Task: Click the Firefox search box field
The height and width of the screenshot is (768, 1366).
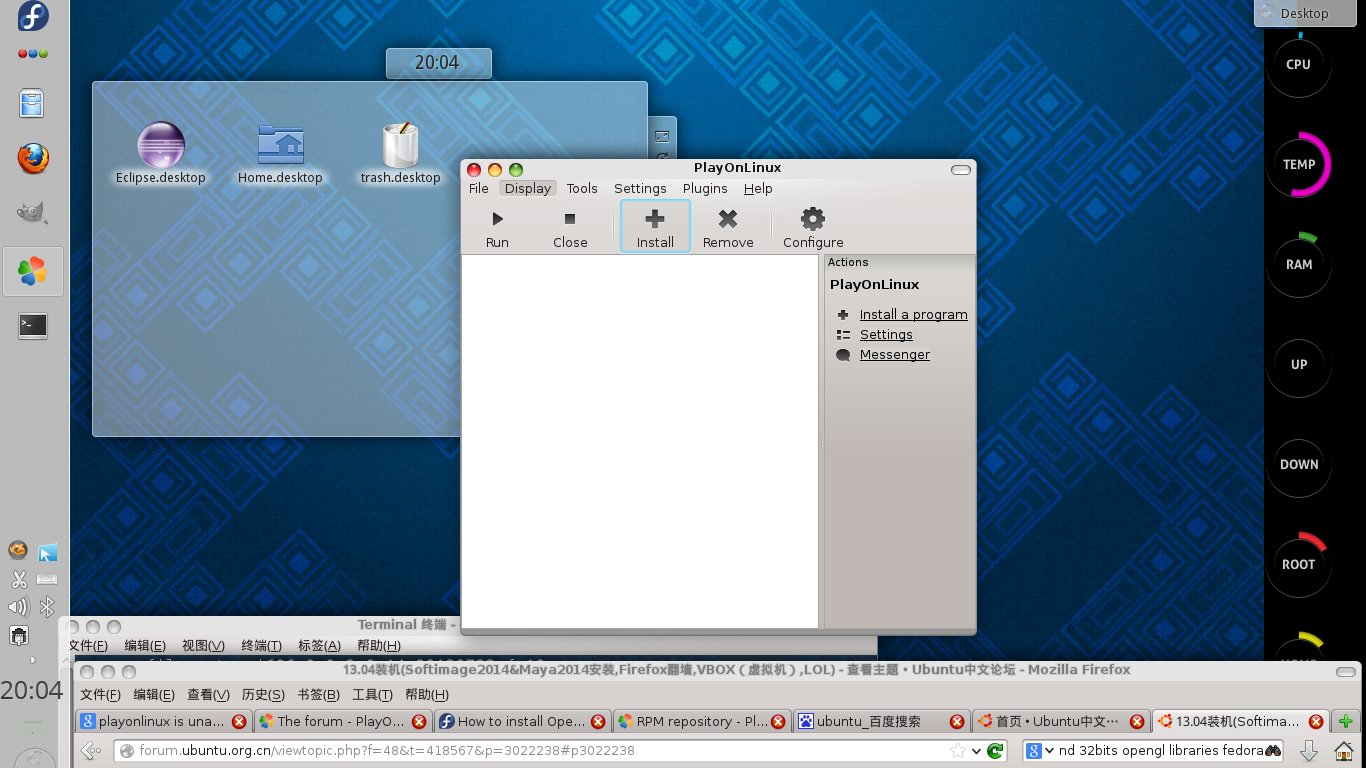Action: pyautogui.click(x=1155, y=750)
